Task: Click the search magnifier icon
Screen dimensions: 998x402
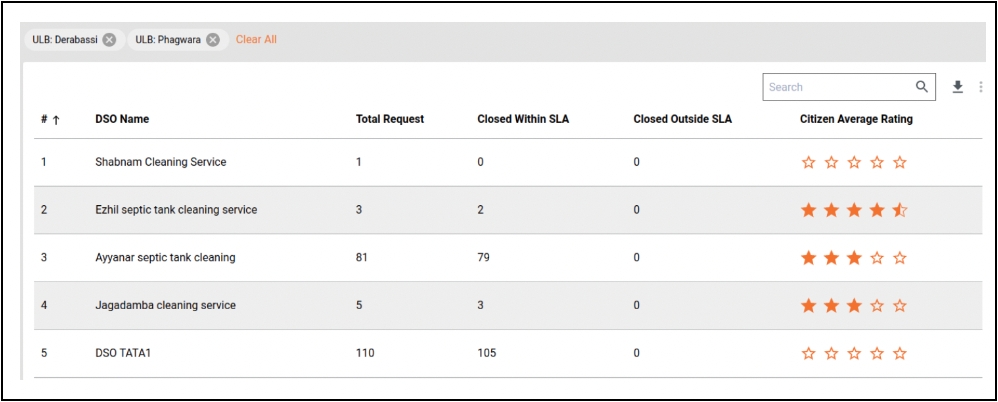Action: click(x=922, y=87)
